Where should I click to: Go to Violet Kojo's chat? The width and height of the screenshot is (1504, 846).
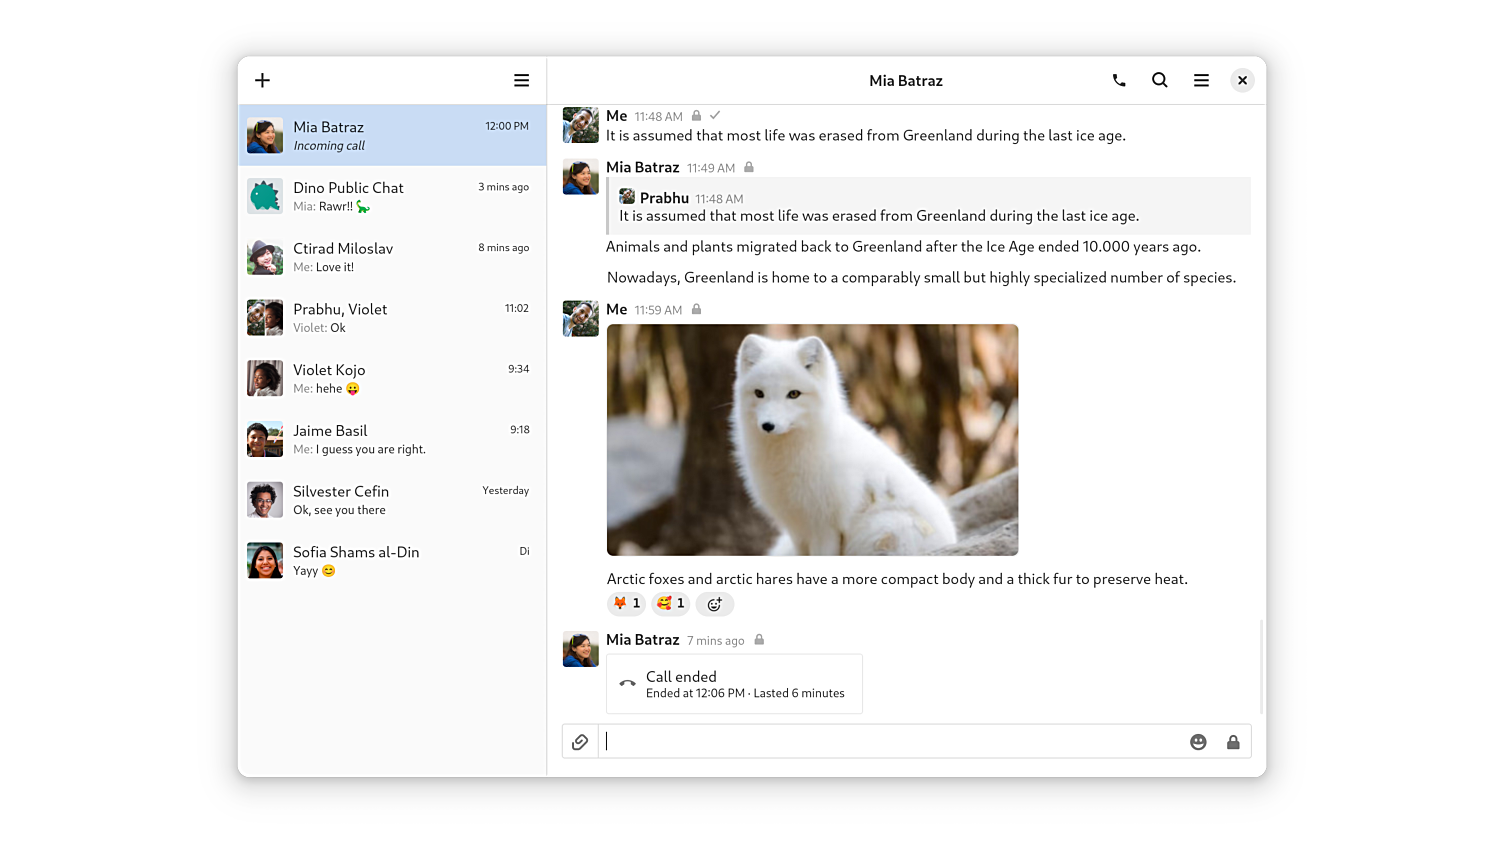tap(392, 379)
